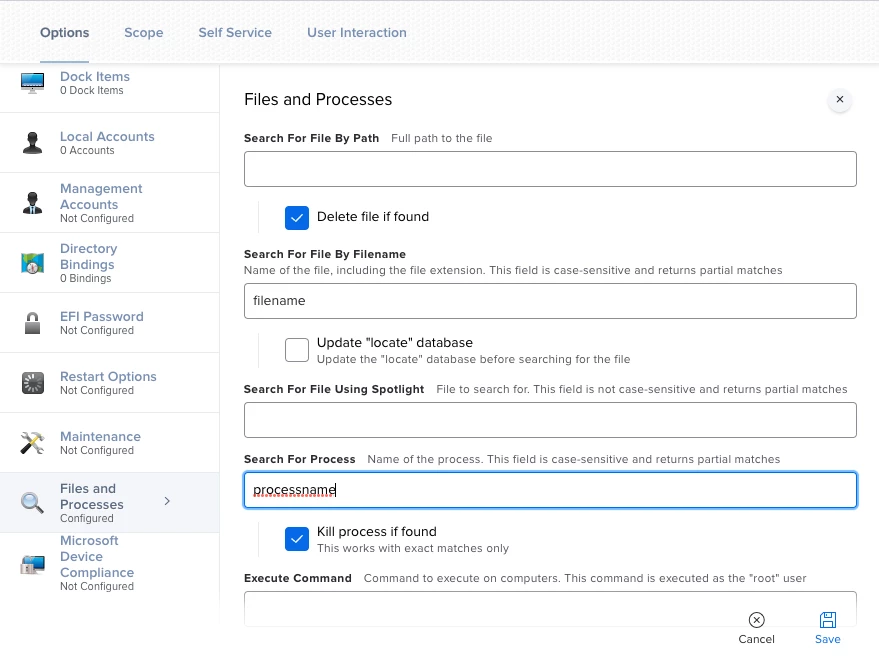Select the Local Accounts silhouette icon
Viewport: 879px width, 668px height.
tap(33, 143)
